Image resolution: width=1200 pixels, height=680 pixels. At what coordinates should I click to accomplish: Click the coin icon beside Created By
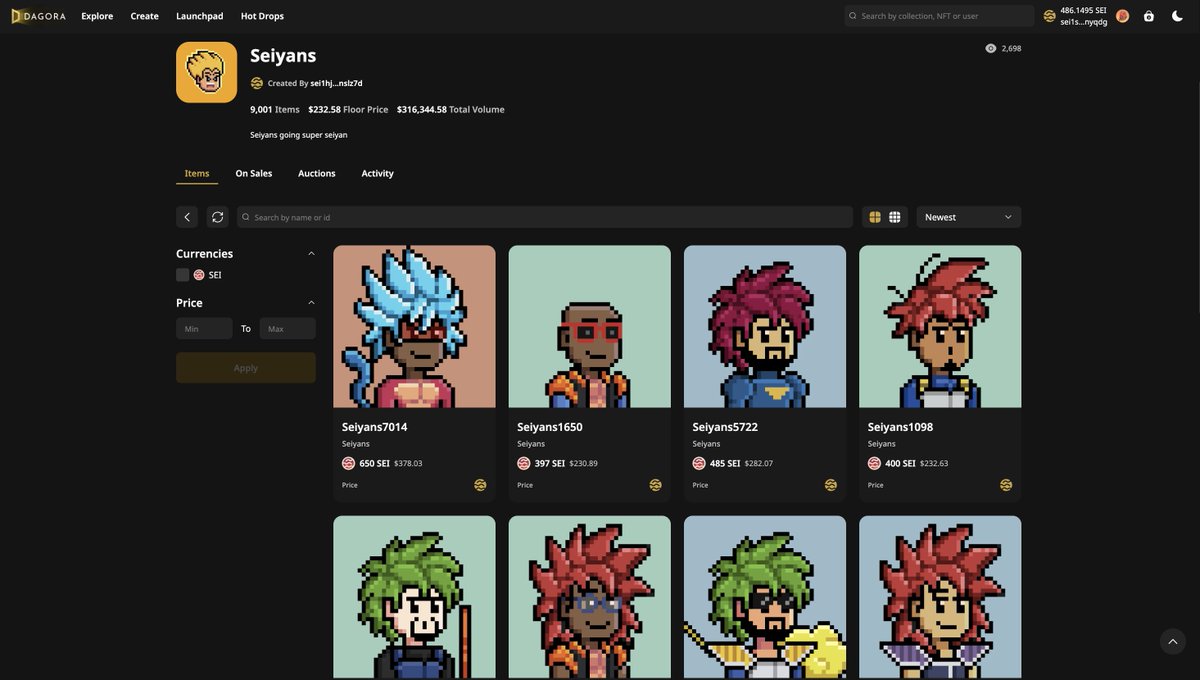pyautogui.click(x=257, y=83)
